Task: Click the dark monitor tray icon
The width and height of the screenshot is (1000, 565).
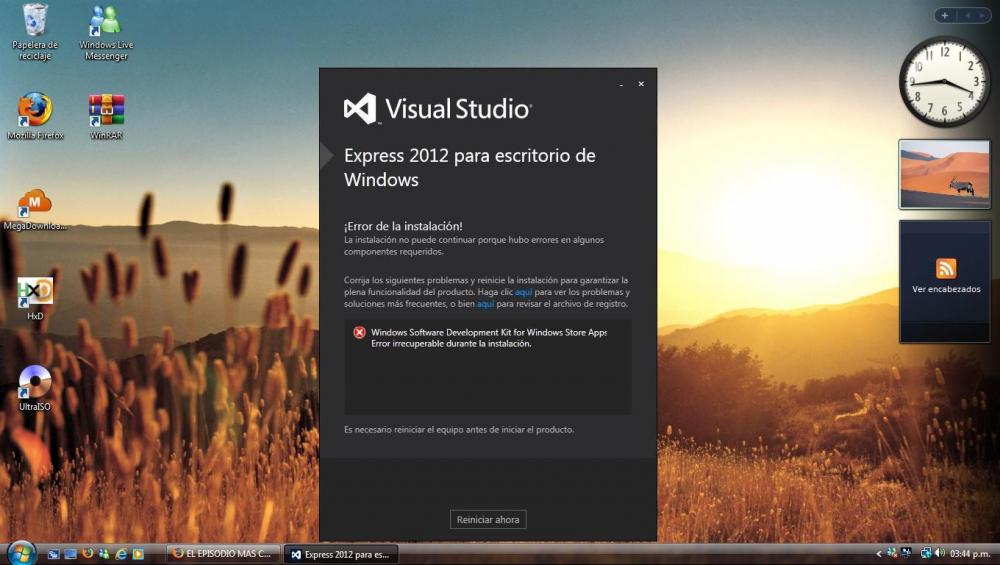Action: tap(906, 553)
